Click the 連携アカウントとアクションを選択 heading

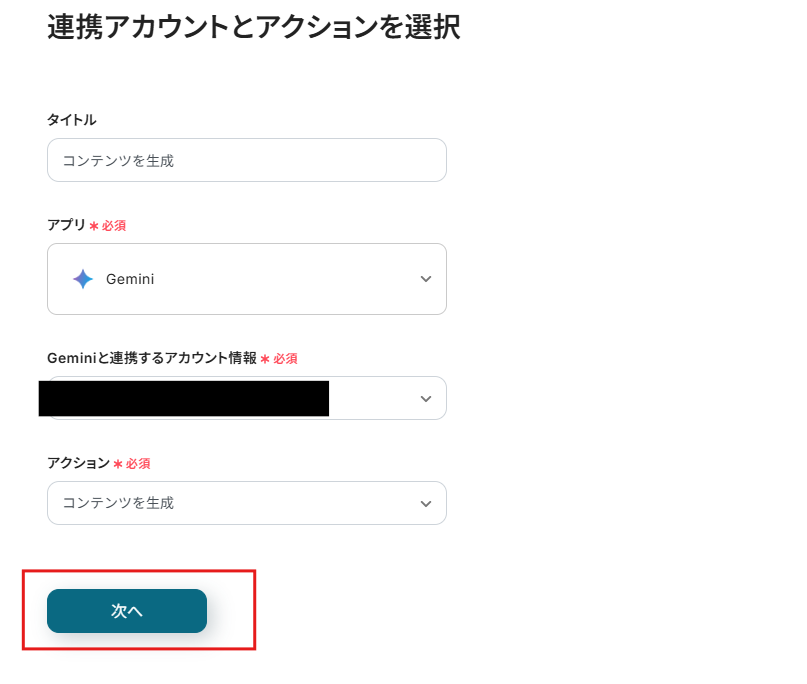coord(253,27)
